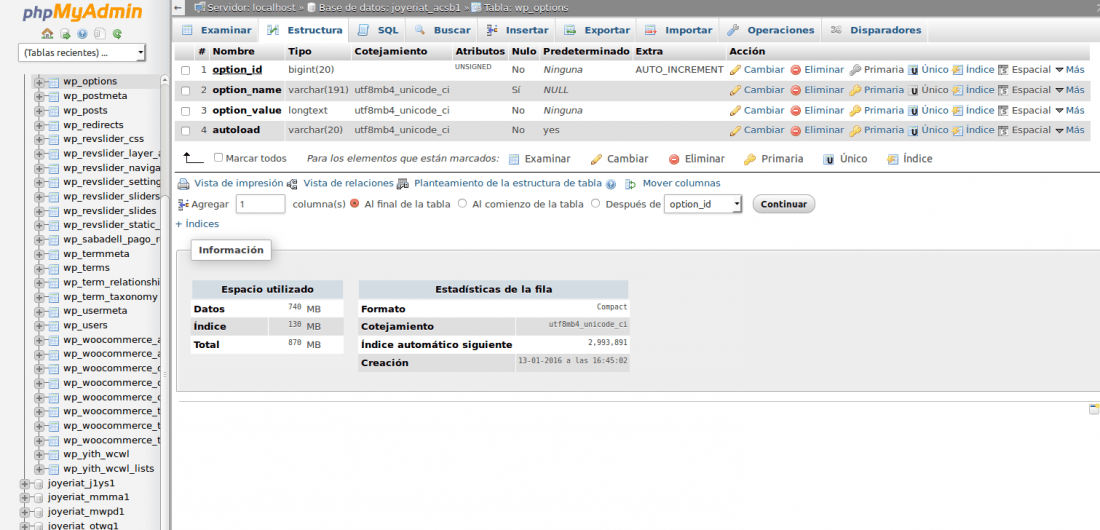Click the bulk Primaria key icon
This screenshot has height=530, width=1100.
[x=750, y=159]
